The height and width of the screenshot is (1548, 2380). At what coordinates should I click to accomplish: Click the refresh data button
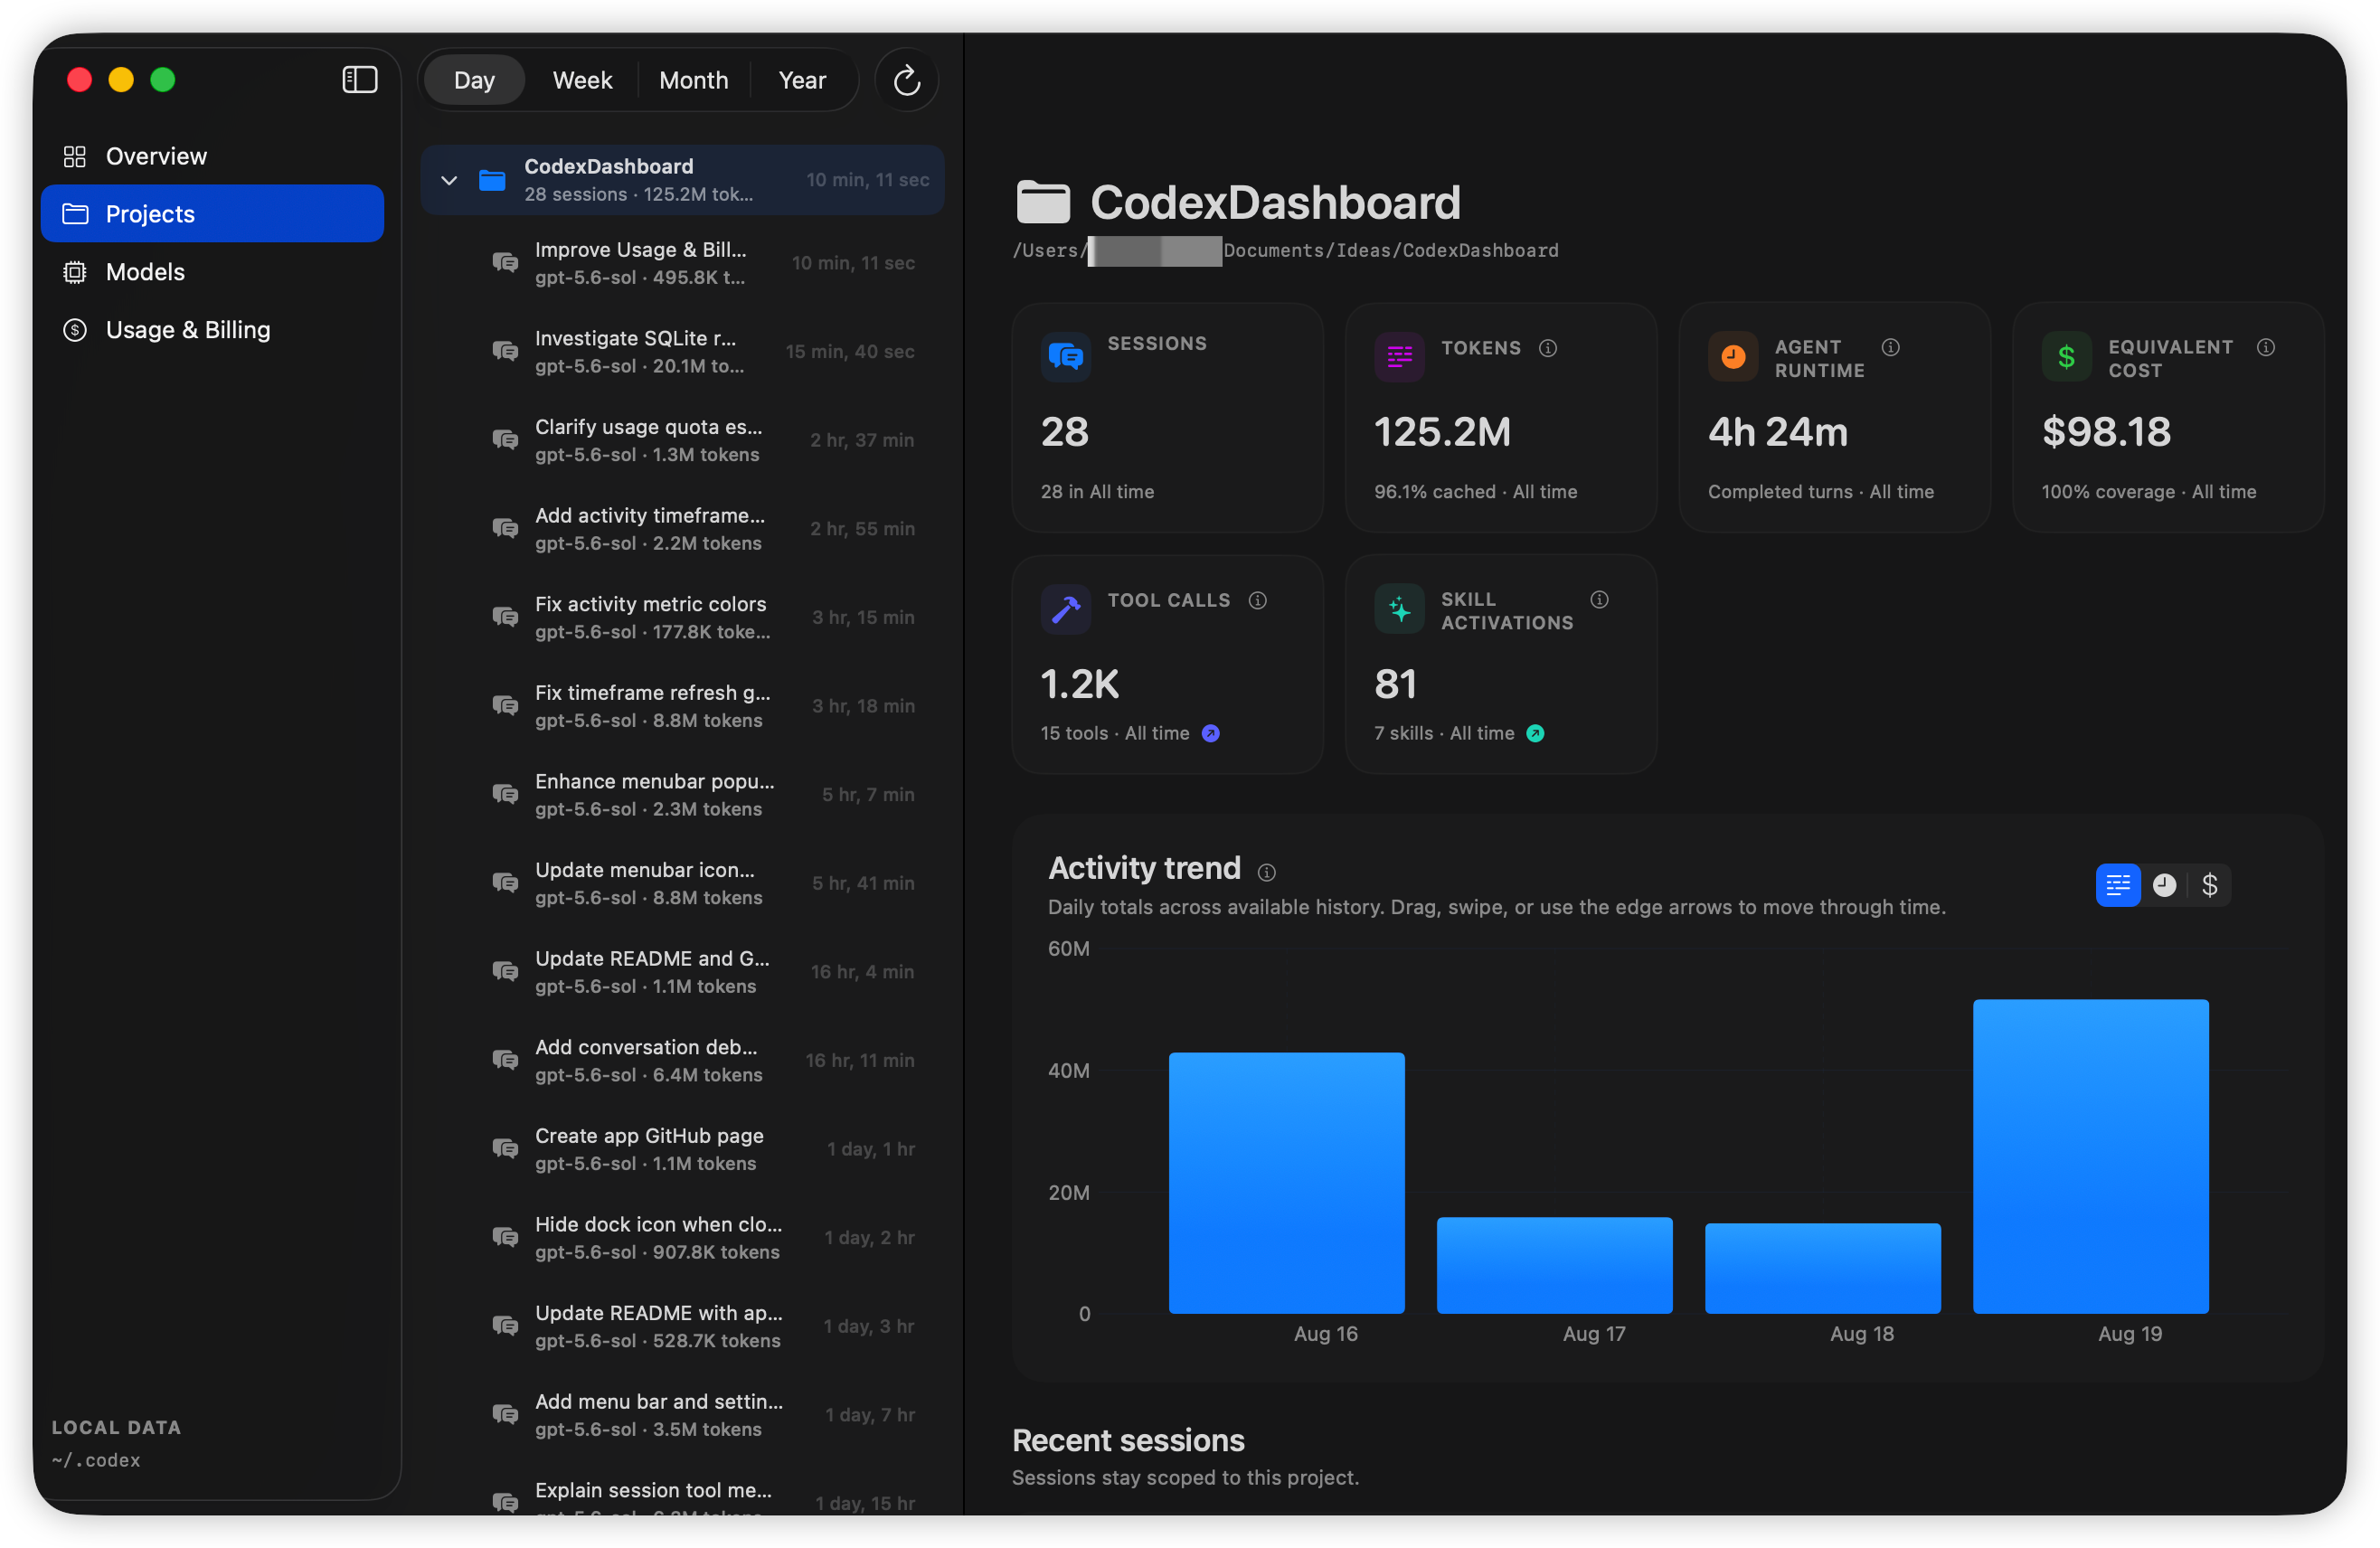coord(906,80)
